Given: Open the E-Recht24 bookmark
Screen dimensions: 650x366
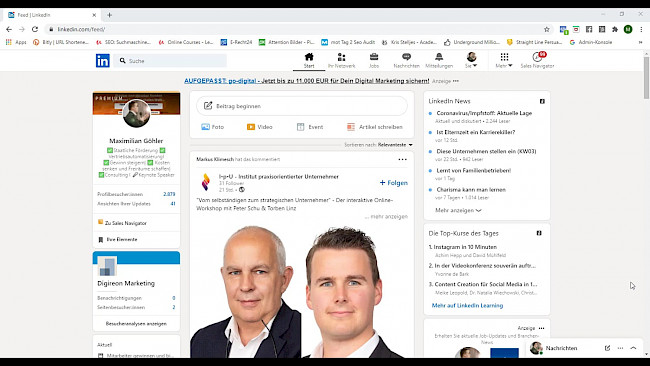Looking at the screenshot, I should tap(236, 42).
